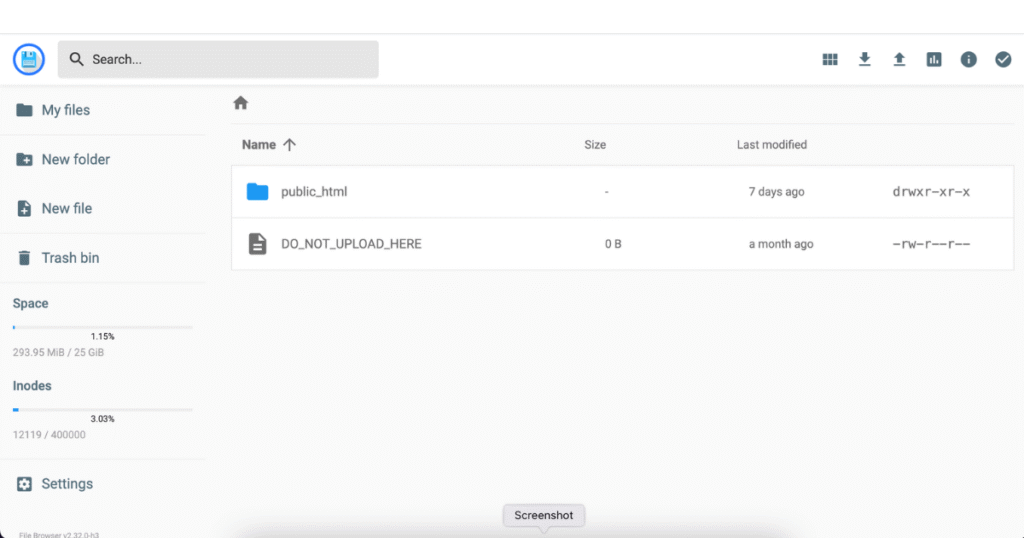Click the DO_NOT_UPLOAD_HERE file icon

[x=257, y=244]
